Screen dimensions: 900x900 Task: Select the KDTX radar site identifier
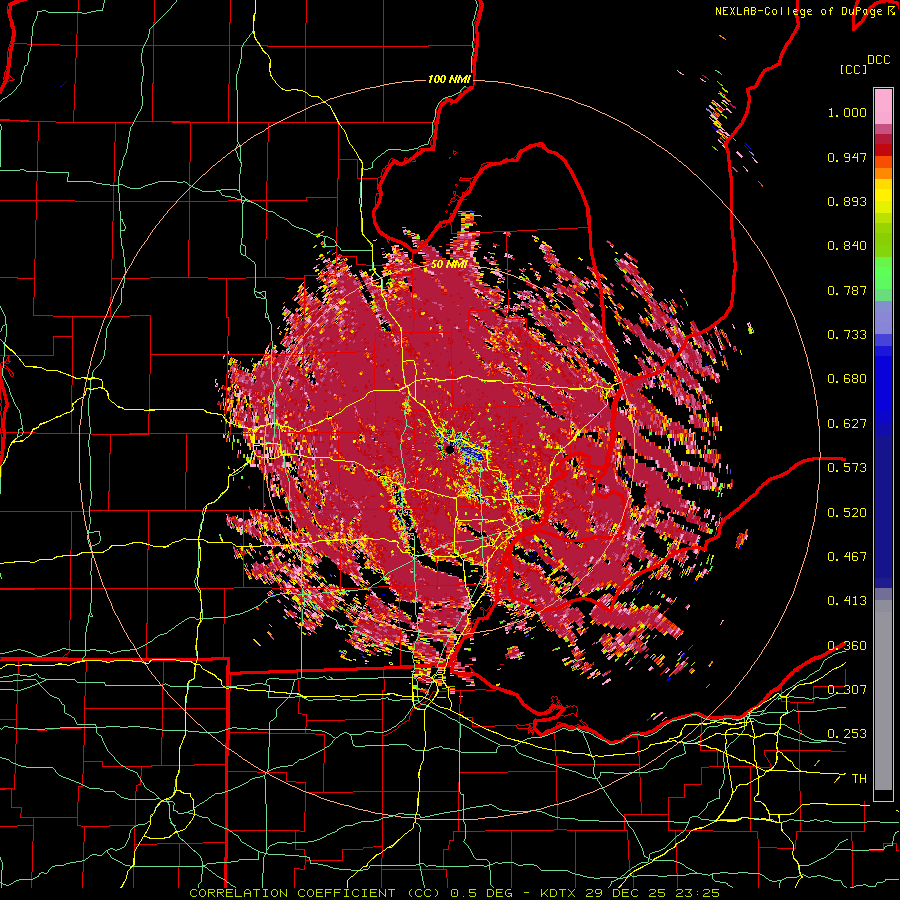[x=560, y=893]
